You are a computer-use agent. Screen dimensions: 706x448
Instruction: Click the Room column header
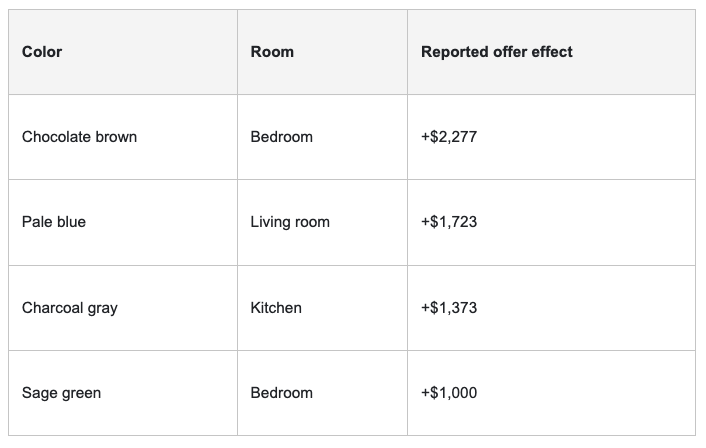(272, 52)
